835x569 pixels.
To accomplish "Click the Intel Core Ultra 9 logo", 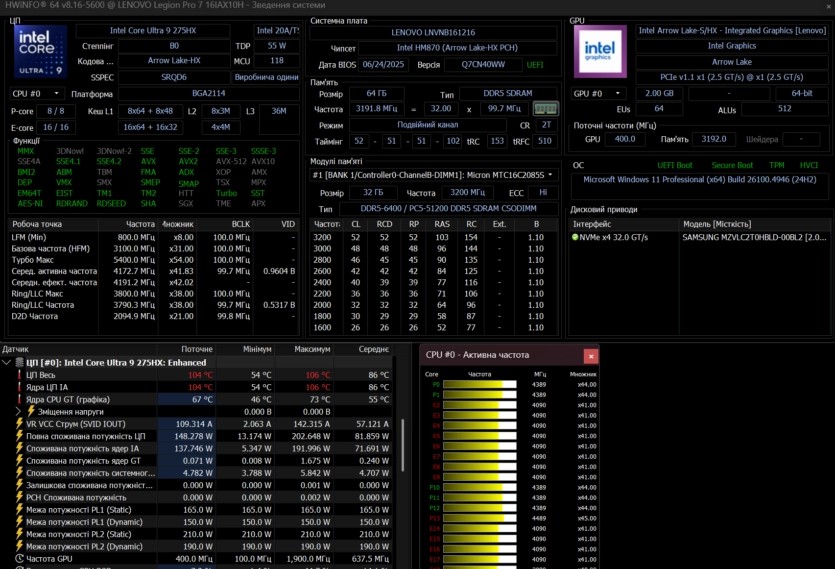I will click(x=41, y=52).
